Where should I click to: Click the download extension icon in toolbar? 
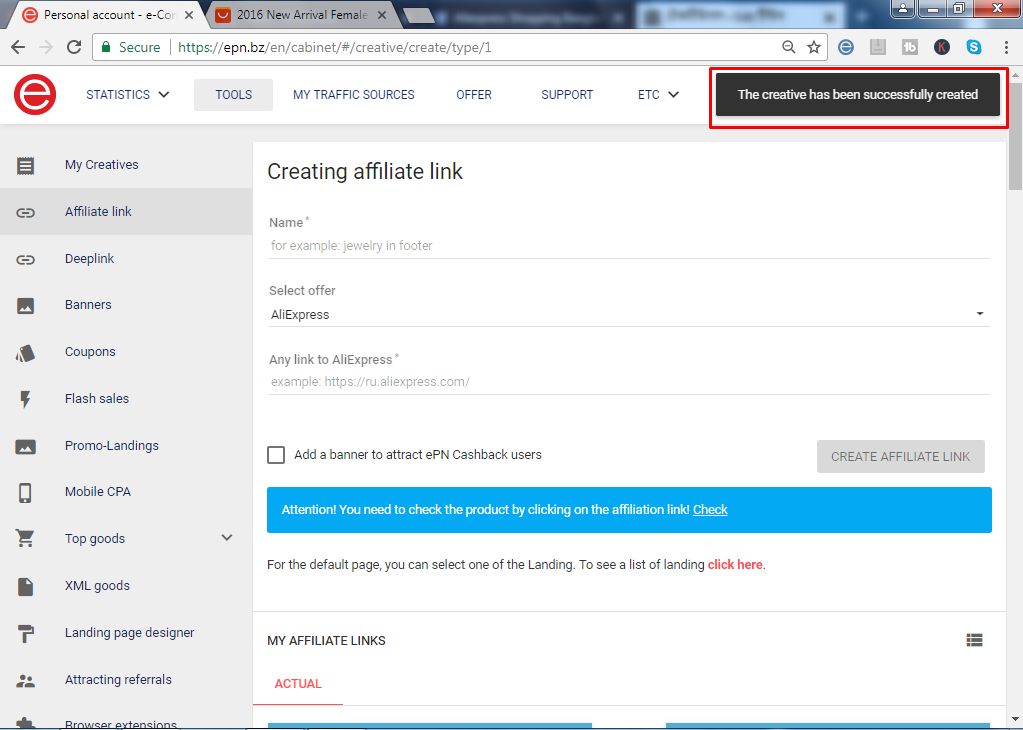pyautogui.click(x=878, y=47)
